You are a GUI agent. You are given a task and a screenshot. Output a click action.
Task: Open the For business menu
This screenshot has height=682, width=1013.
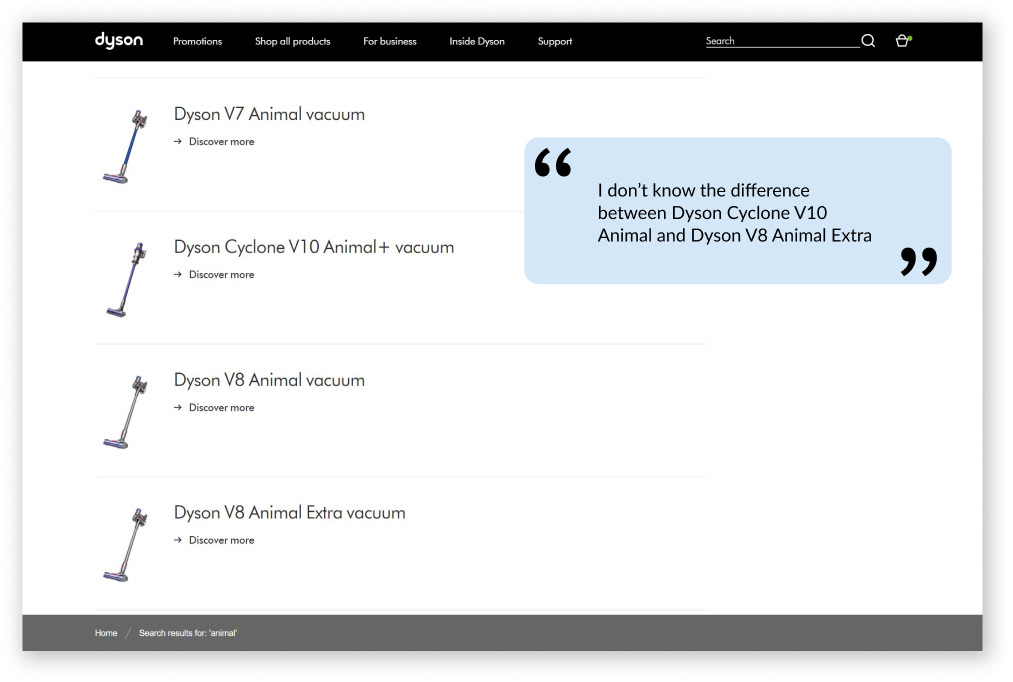tap(390, 41)
